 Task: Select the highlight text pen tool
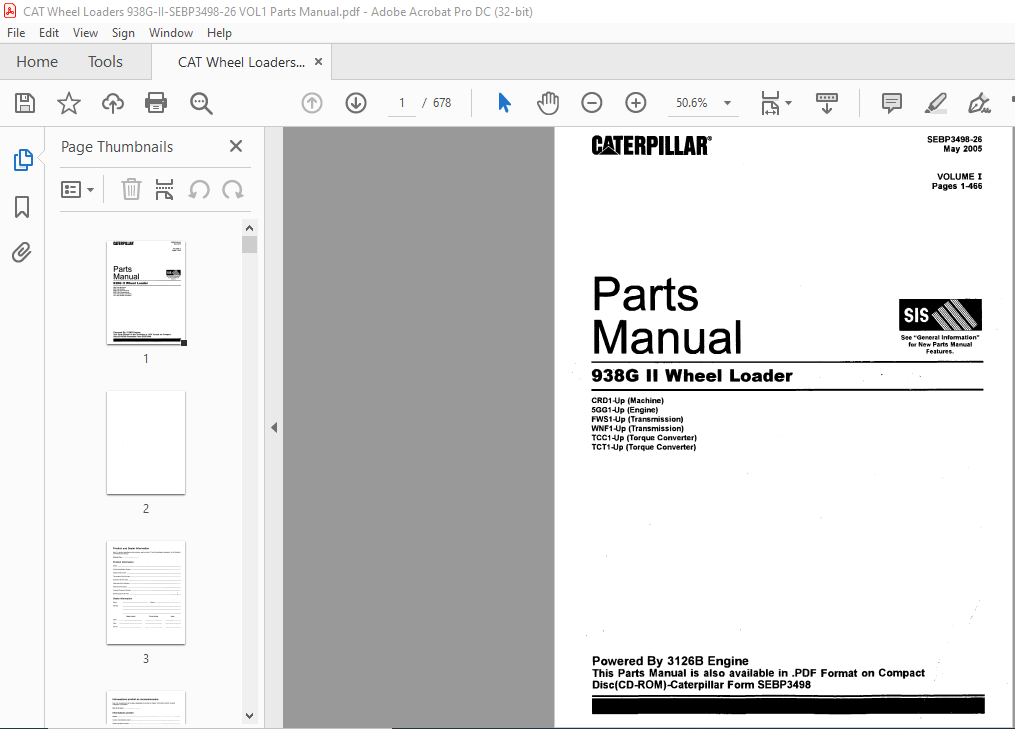pos(935,103)
